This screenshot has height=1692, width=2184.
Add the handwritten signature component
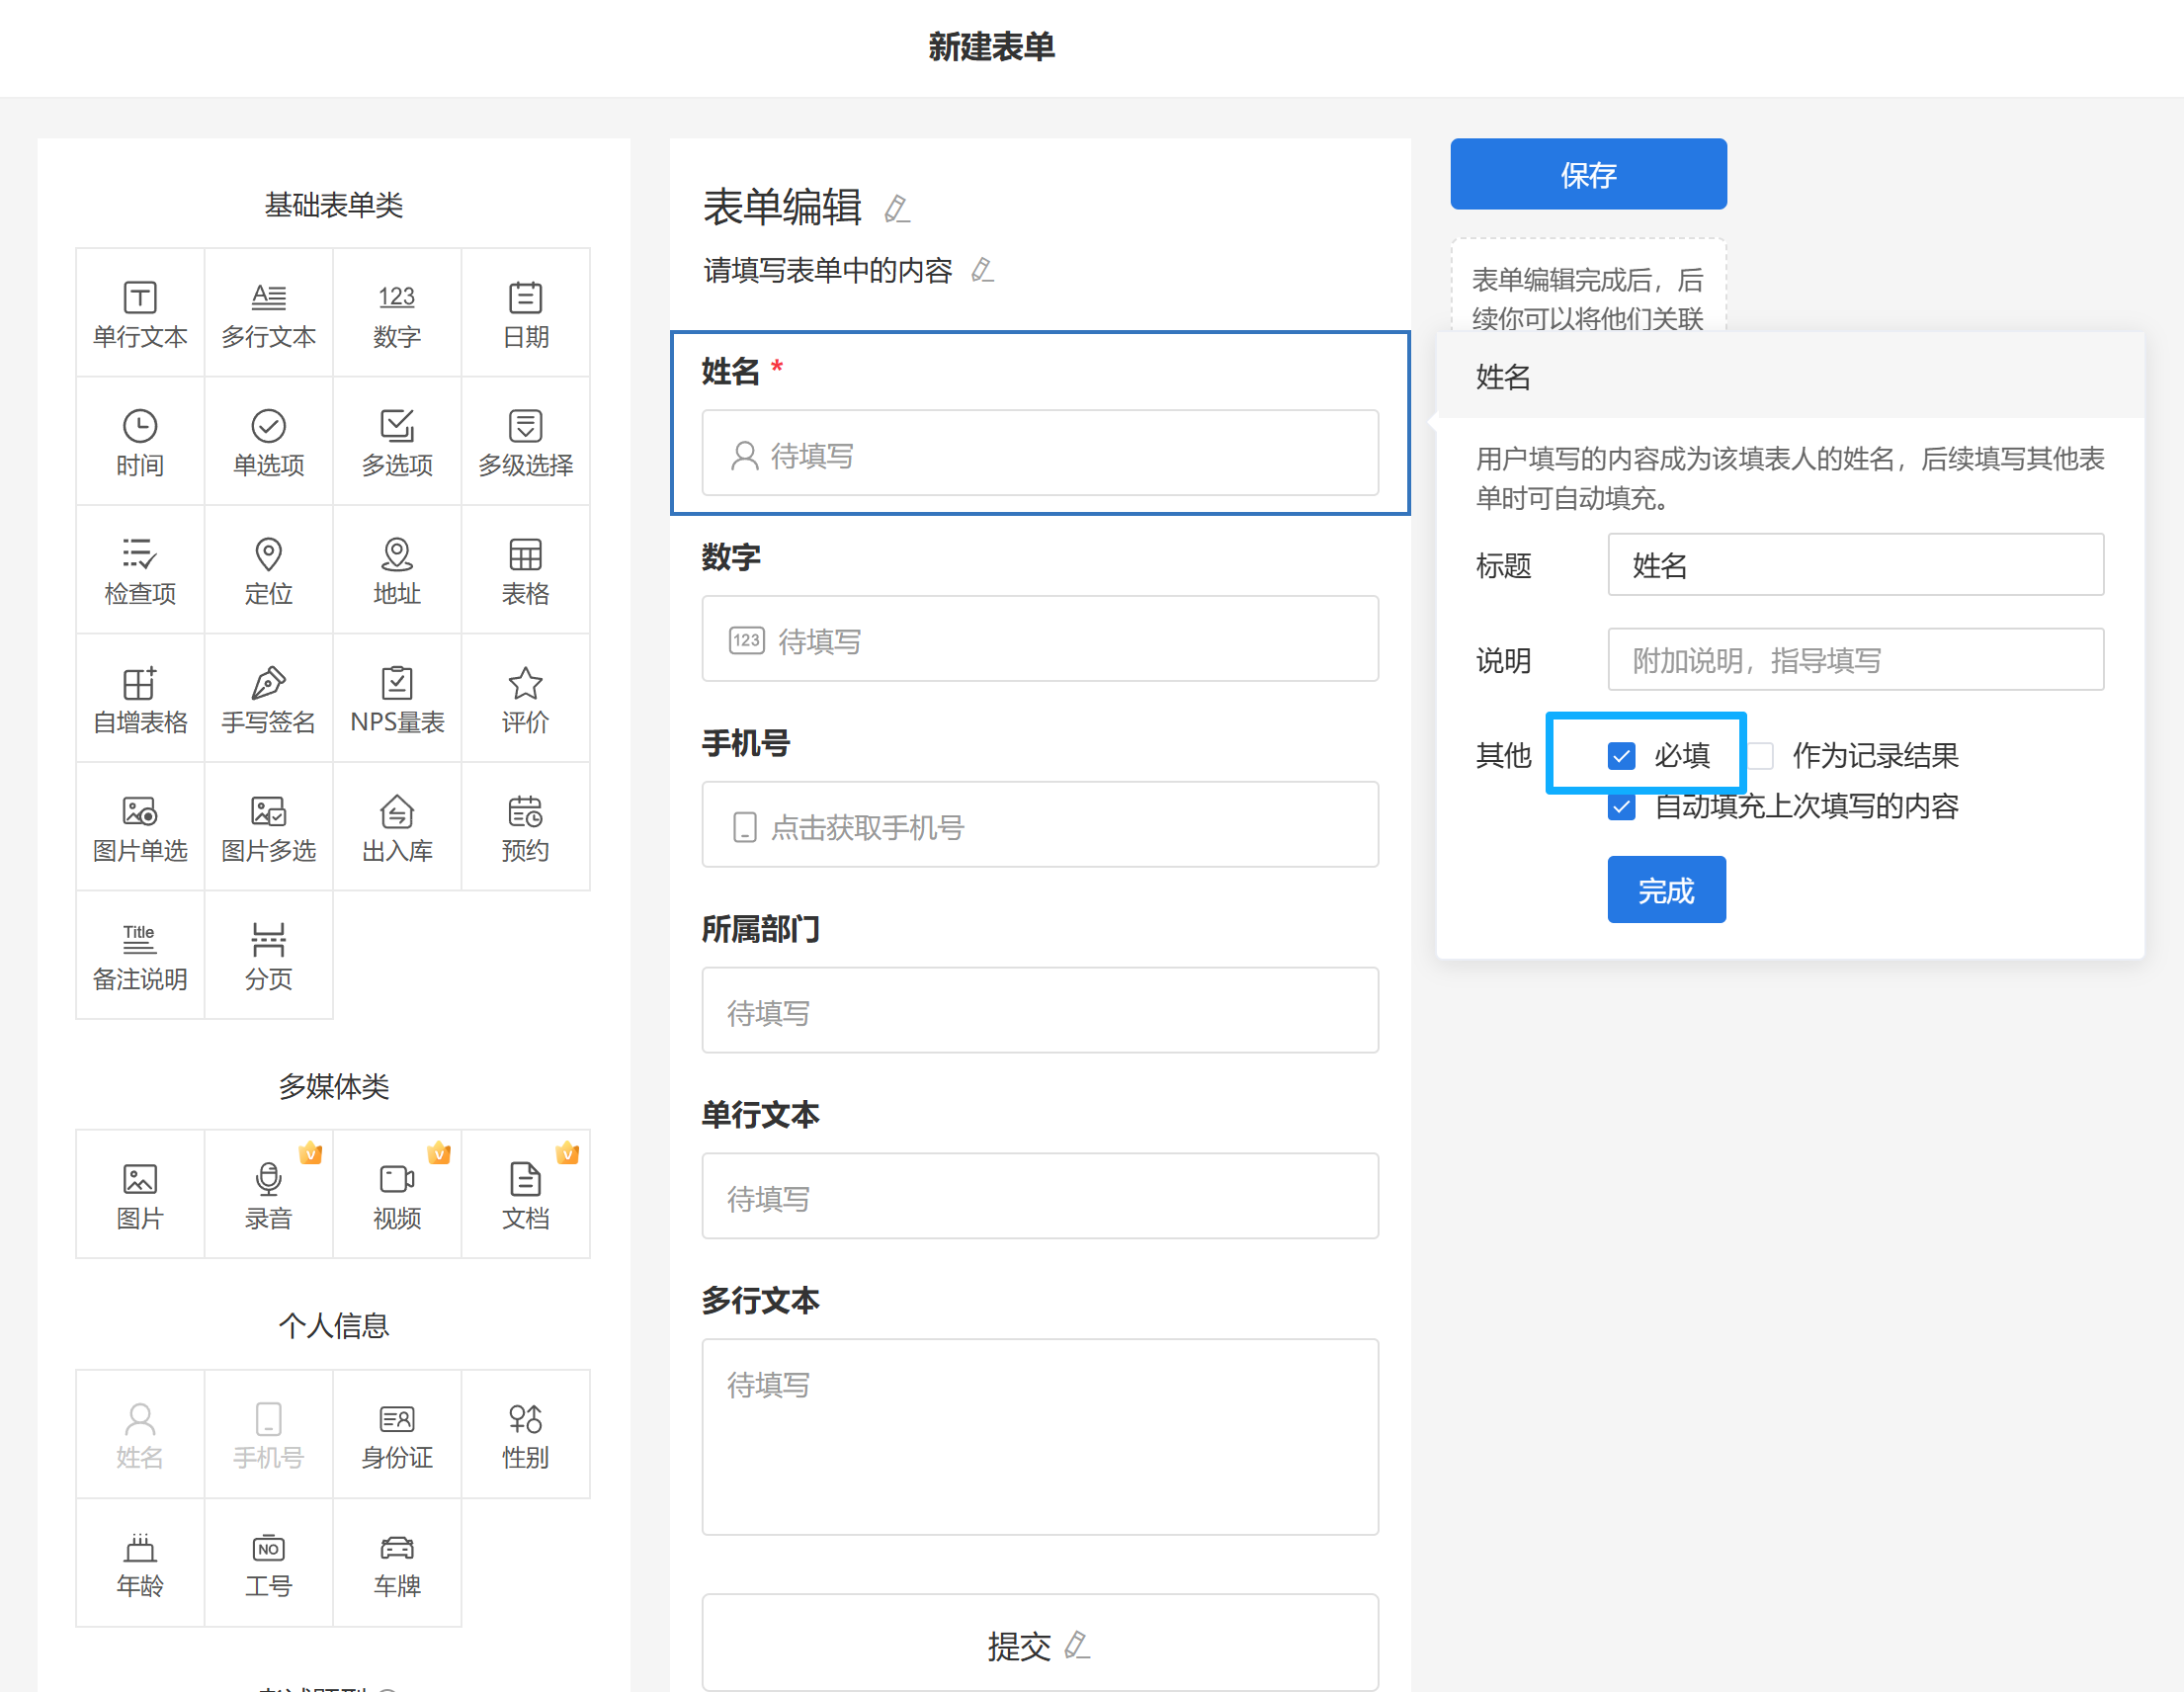coord(268,699)
